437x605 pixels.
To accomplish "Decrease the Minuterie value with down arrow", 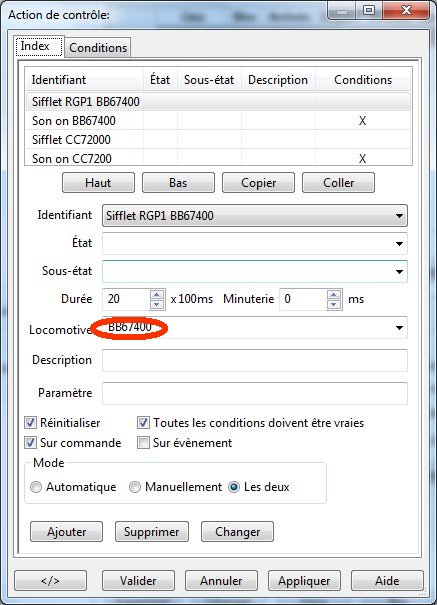I will tap(334, 304).
